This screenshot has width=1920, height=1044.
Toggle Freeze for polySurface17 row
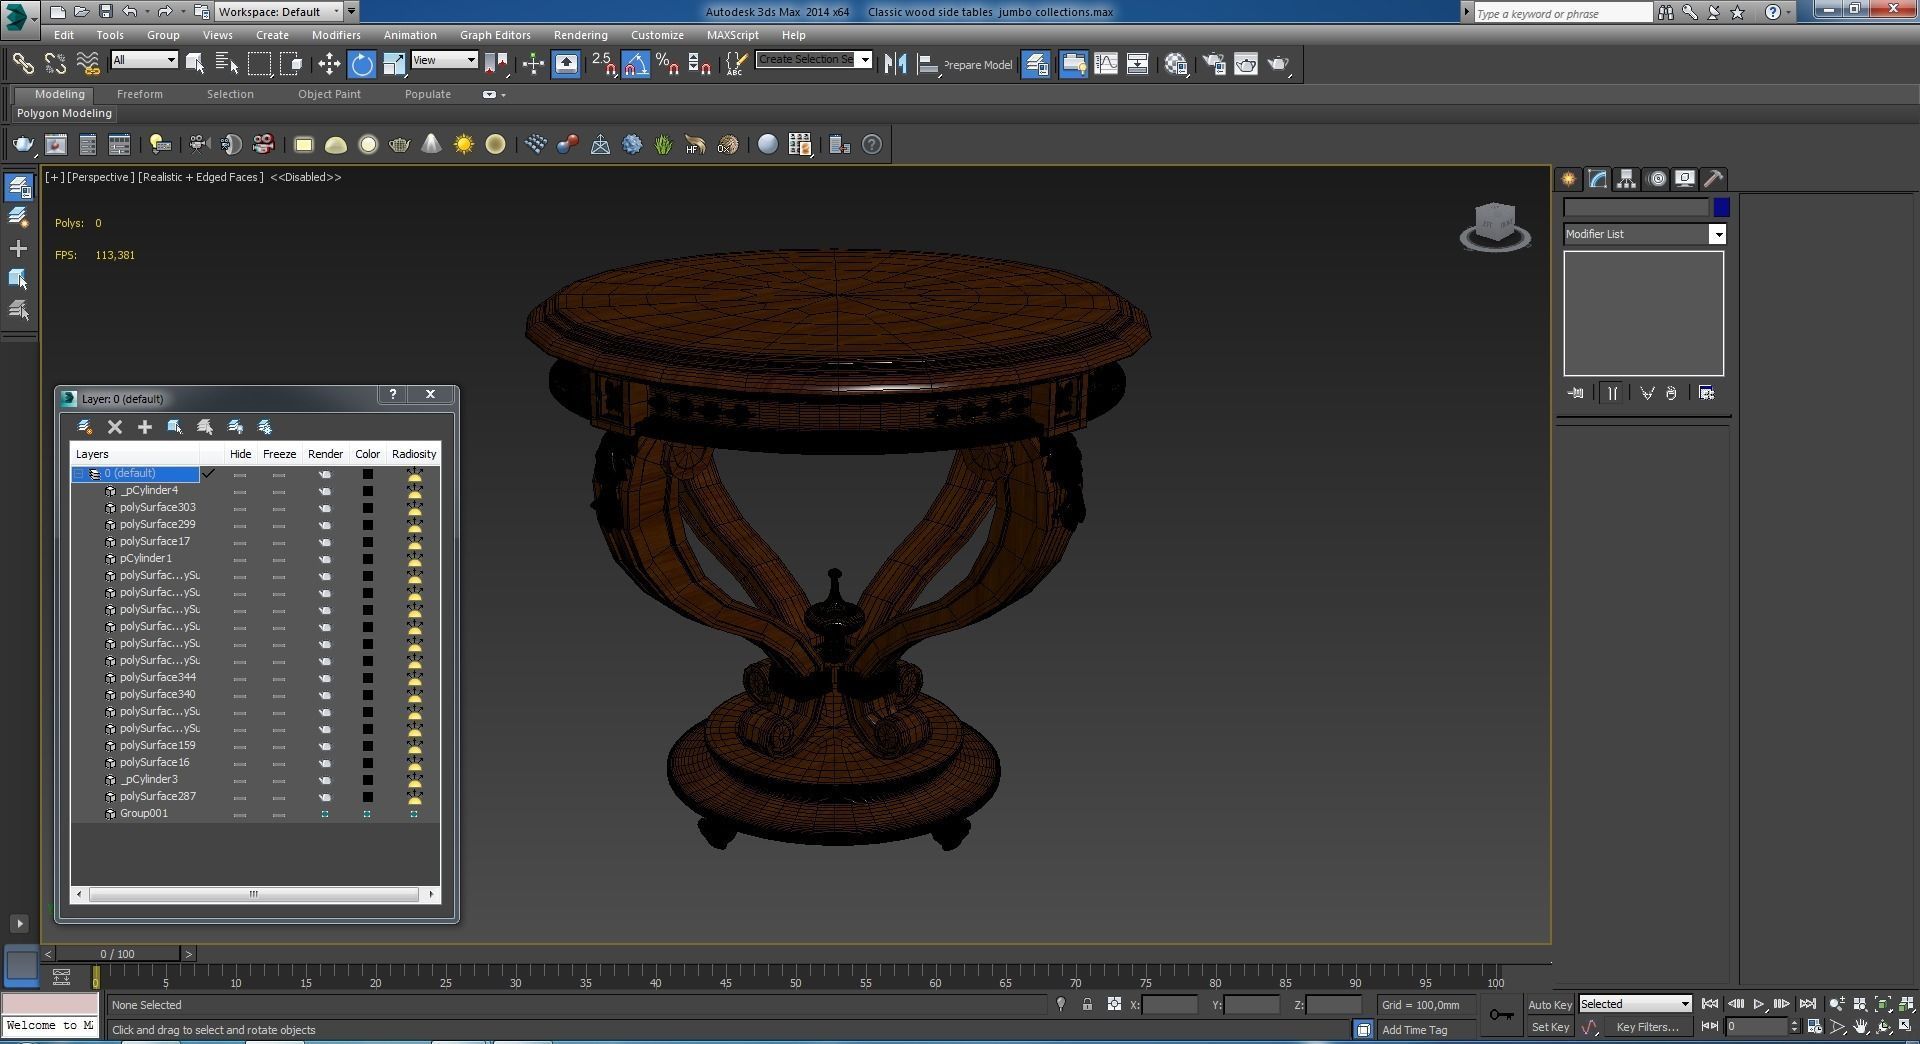click(x=279, y=542)
